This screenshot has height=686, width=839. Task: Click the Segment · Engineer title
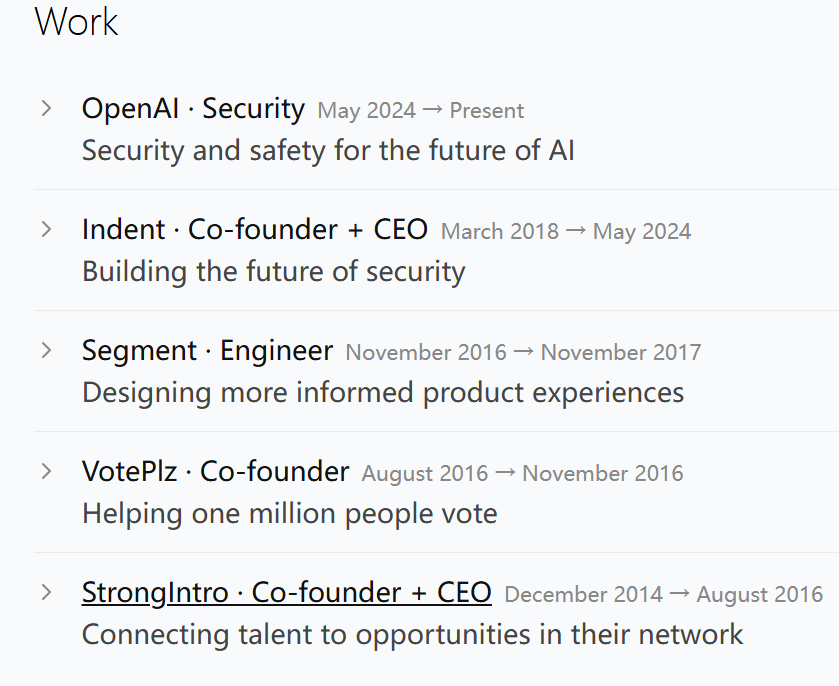pos(207,351)
